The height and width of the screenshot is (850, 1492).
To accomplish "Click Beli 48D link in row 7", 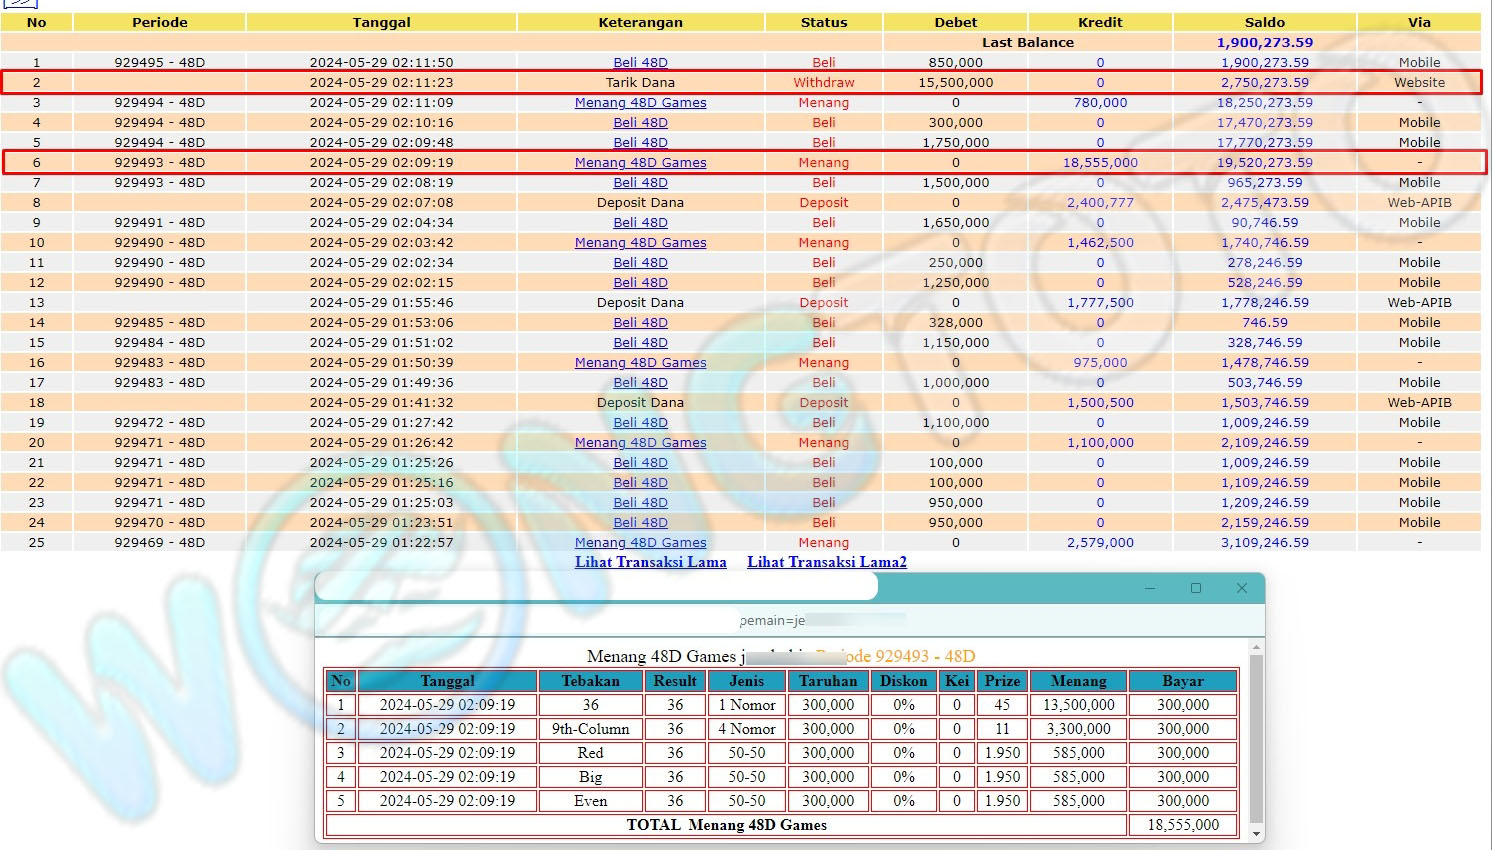I will [640, 183].
